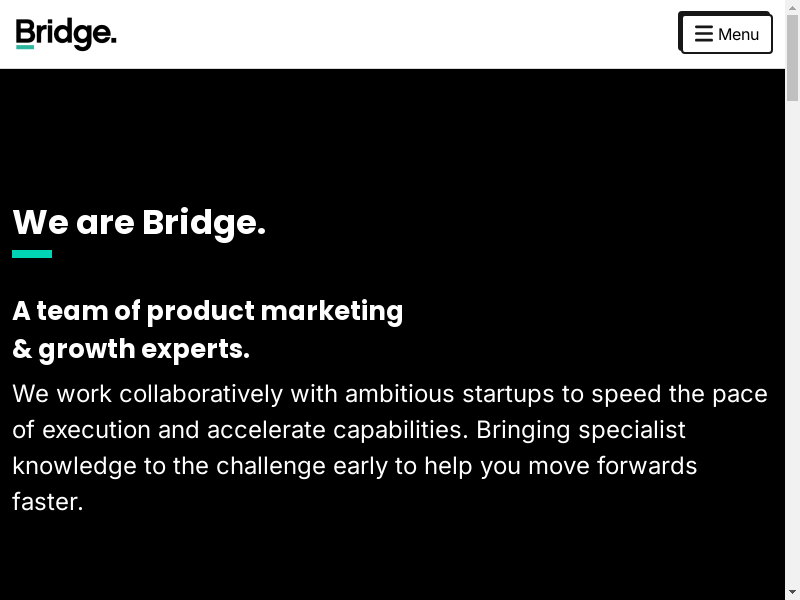Screen dimensions: 800x600
Task: Click the "& growth experts." line
Action: pos(131,349)
